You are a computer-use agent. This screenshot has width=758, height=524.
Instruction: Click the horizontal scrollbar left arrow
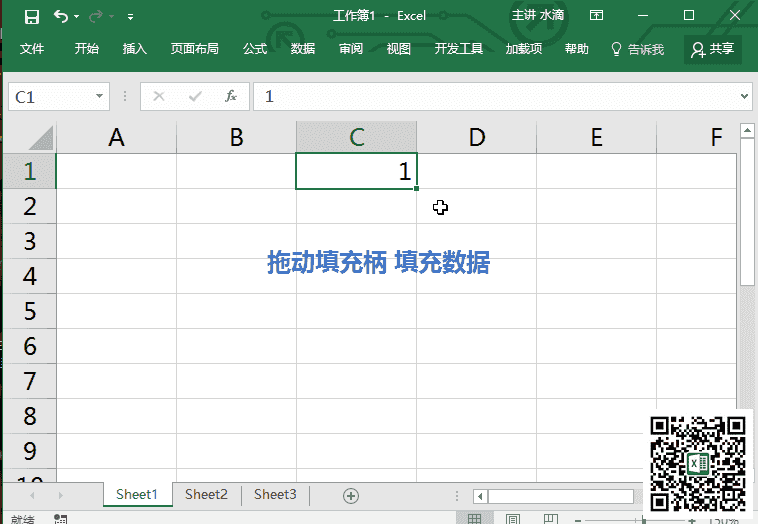point(480,496)
